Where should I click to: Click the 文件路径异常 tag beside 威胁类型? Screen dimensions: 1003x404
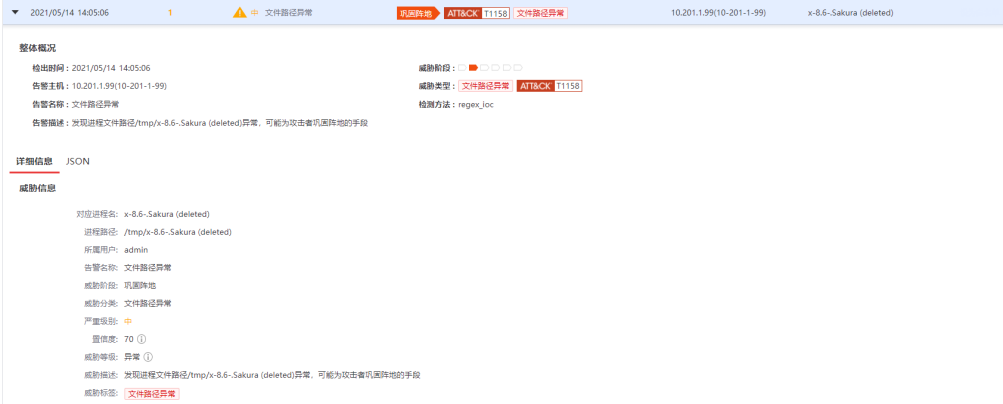(485, 86)
